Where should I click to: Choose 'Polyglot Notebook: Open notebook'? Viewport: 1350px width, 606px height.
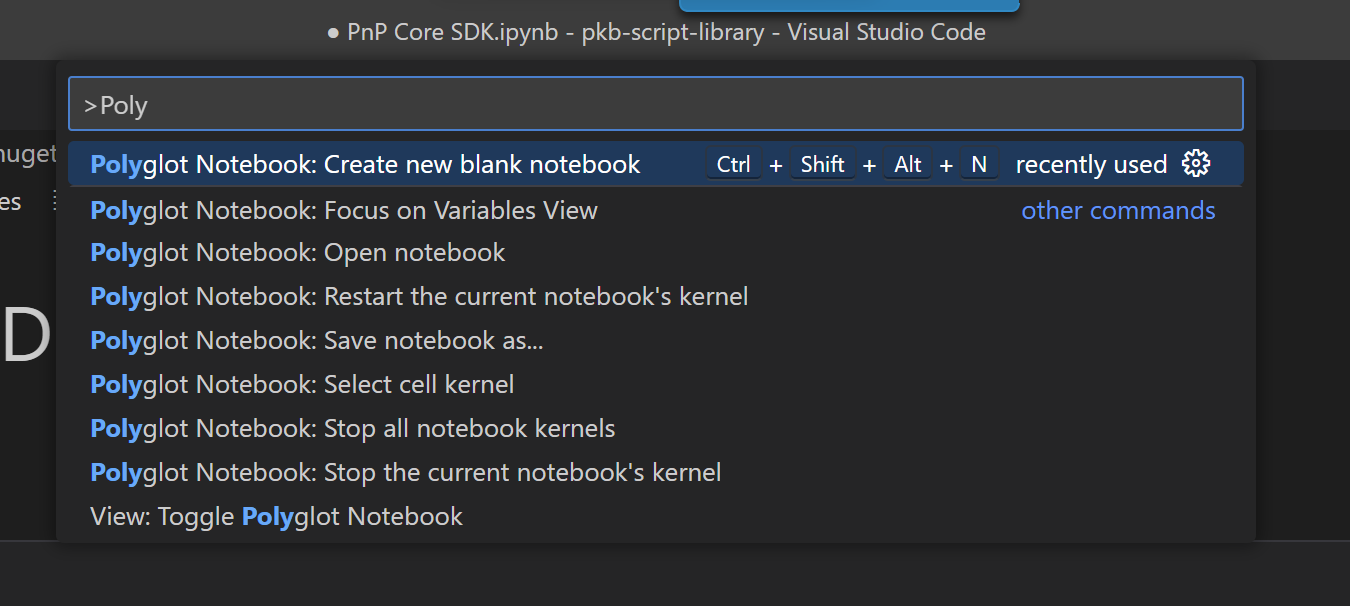297,252
